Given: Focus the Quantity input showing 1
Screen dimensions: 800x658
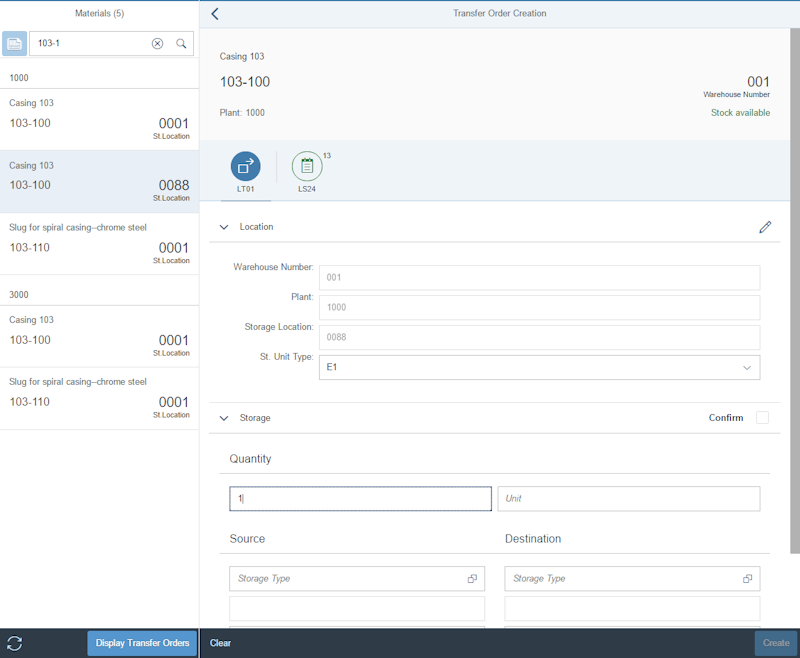Looking at the screenshot, I should pyautogui.click(x=360, y=498).
